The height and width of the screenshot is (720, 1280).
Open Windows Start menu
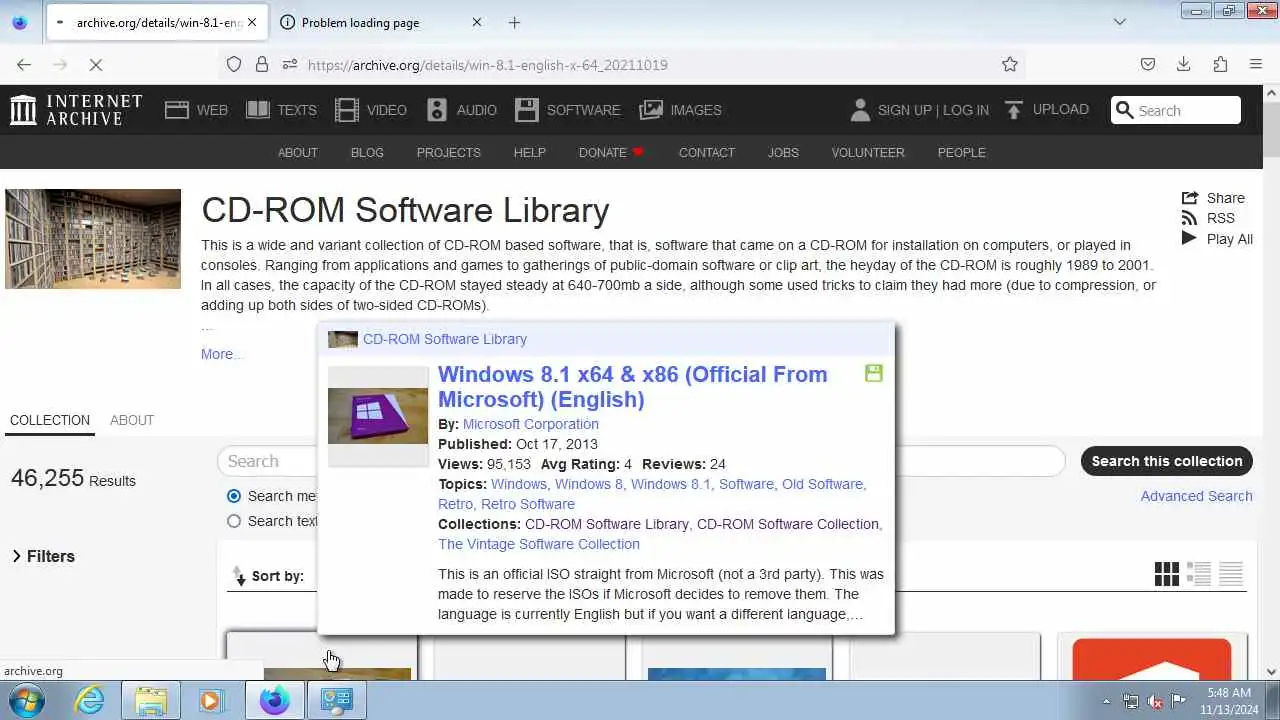pos(26,700)
